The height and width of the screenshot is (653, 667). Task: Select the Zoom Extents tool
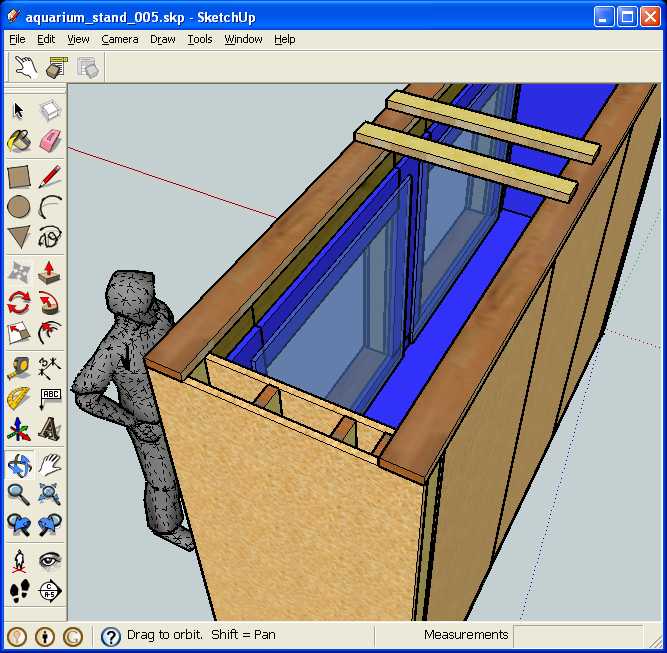pos(50,495)
